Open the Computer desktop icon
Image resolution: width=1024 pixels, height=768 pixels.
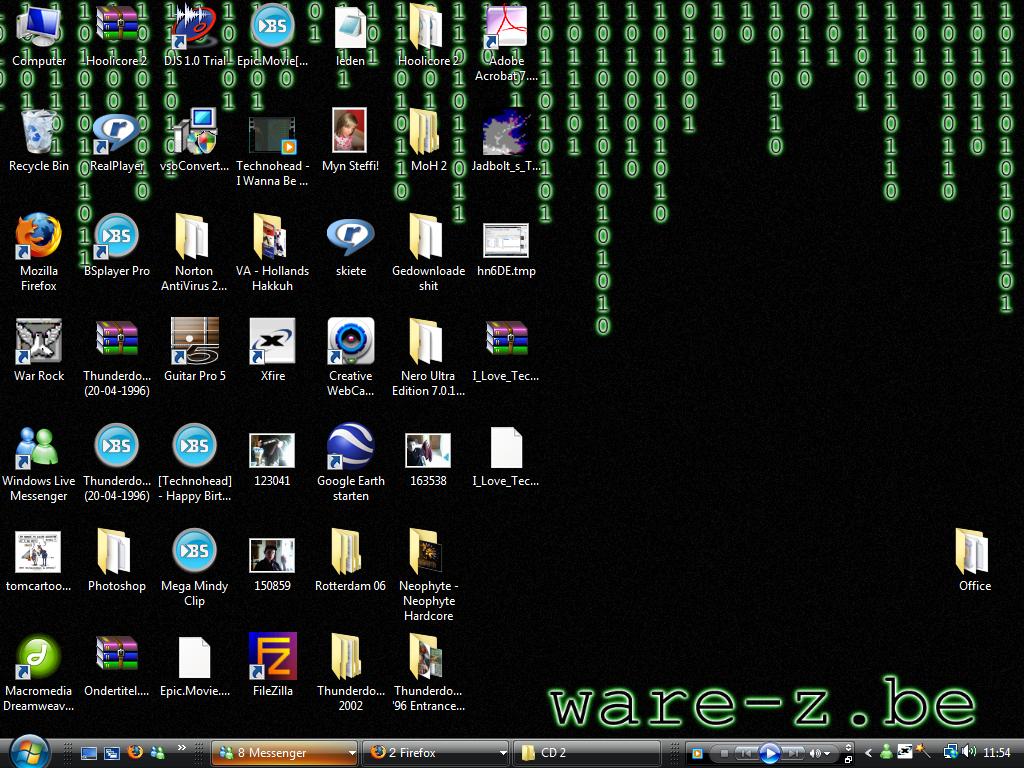click(x=39, y=36)
